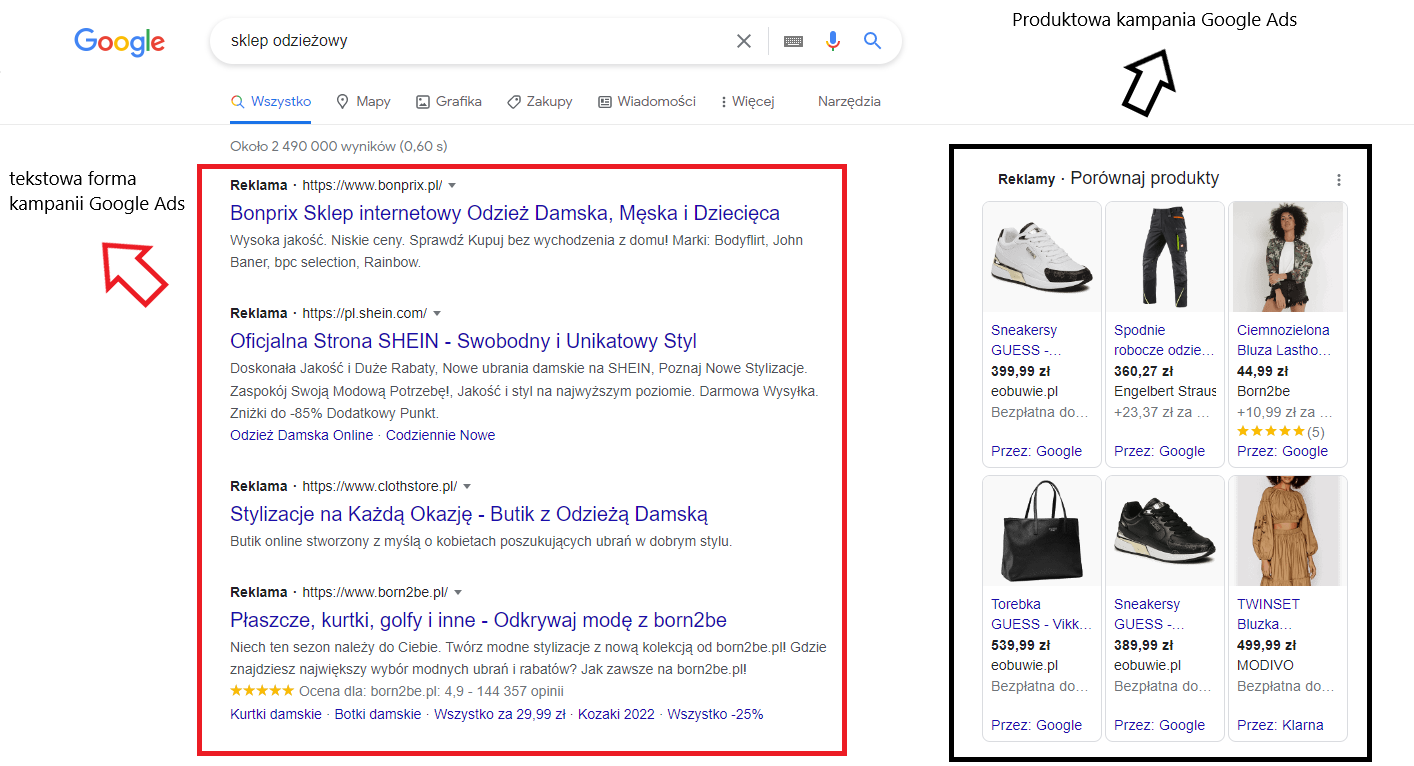Image resolution: width=1414 pixels, height=766 pixels.
Task: Select white GUESS sneakers product image
Action: [1042, 257]
